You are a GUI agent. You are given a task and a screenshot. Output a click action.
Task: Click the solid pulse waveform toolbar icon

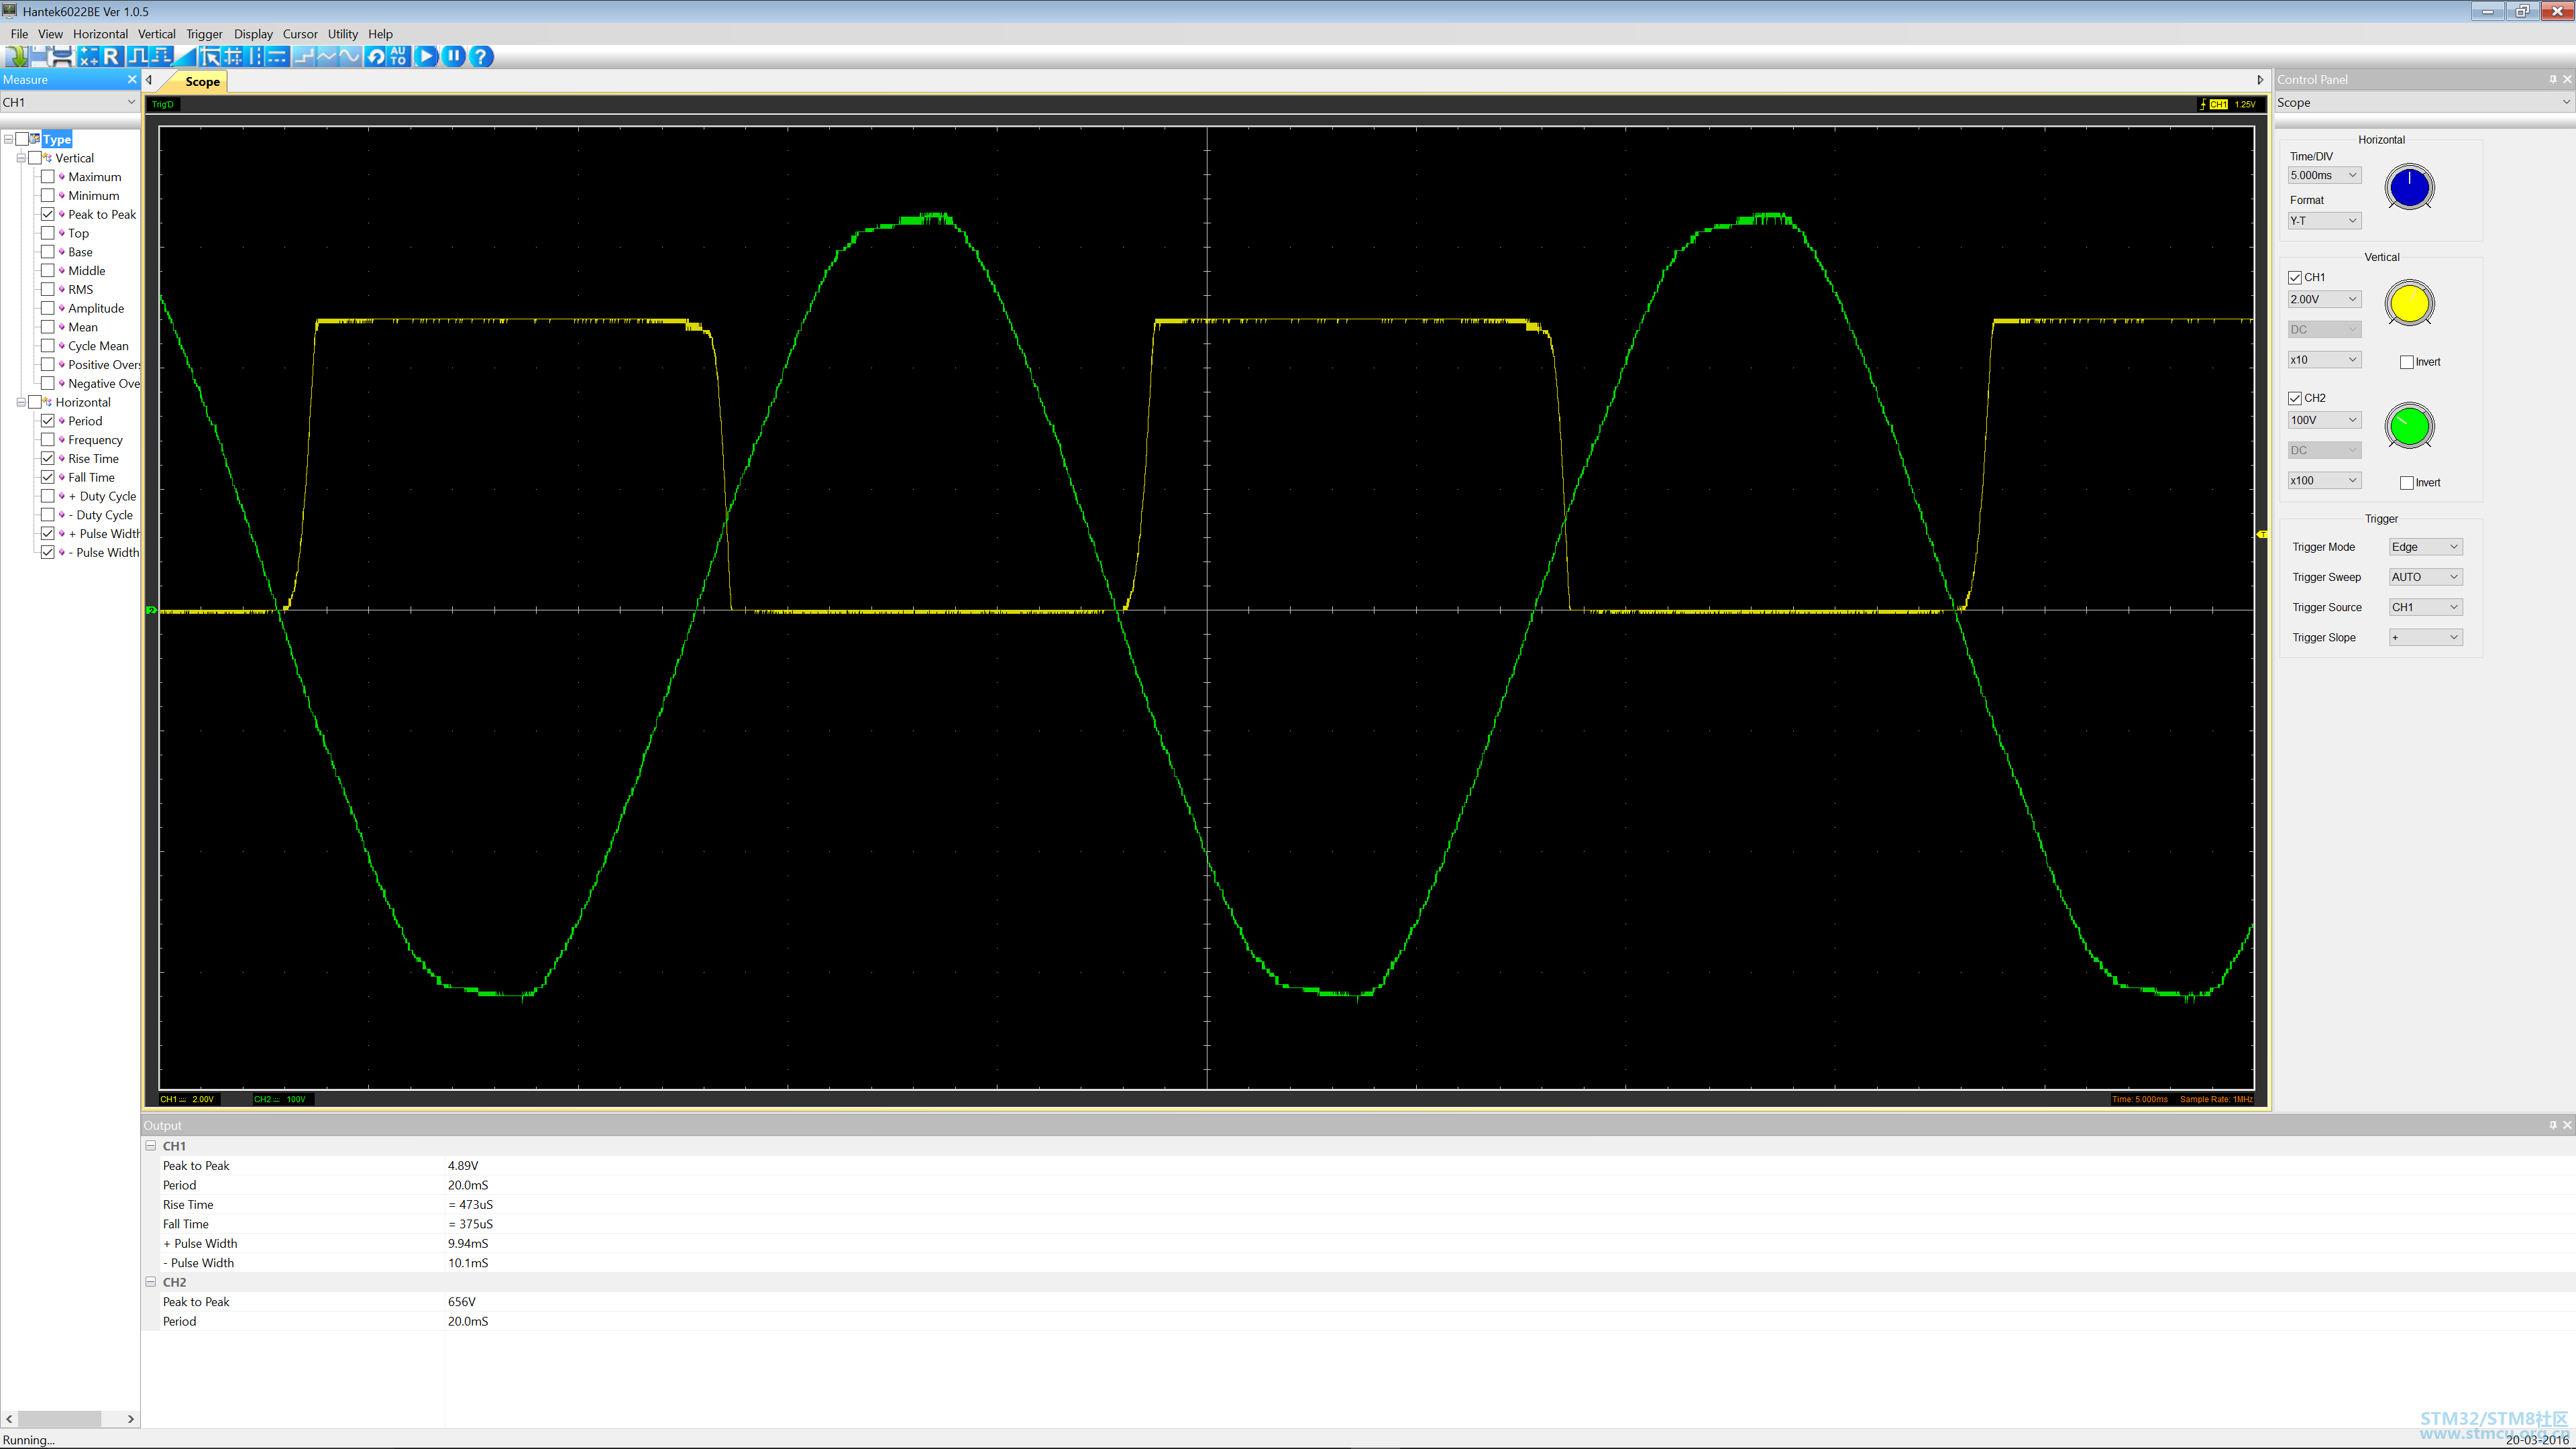pos(138,56)
